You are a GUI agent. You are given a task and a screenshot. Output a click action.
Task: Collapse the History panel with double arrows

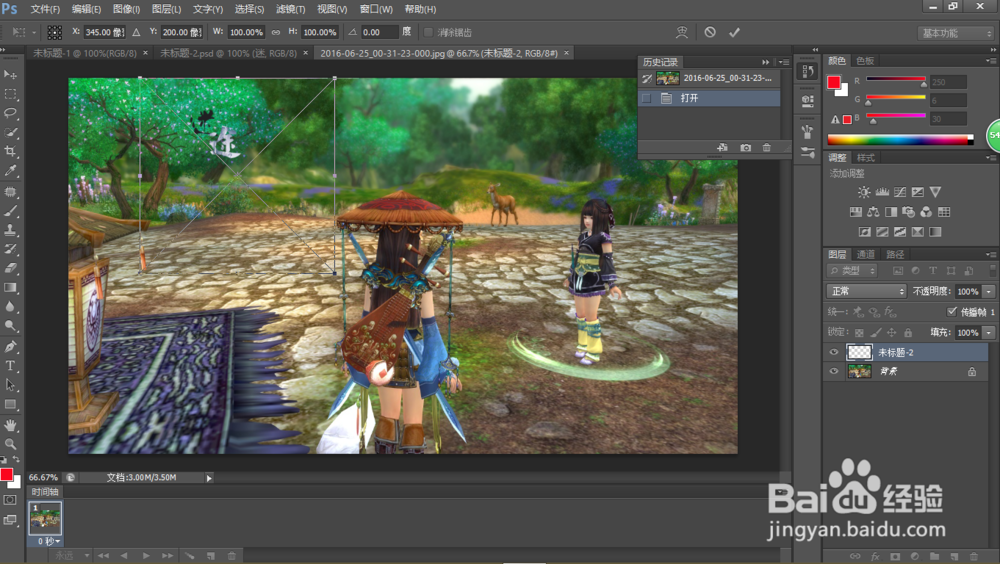pos(765,62)
